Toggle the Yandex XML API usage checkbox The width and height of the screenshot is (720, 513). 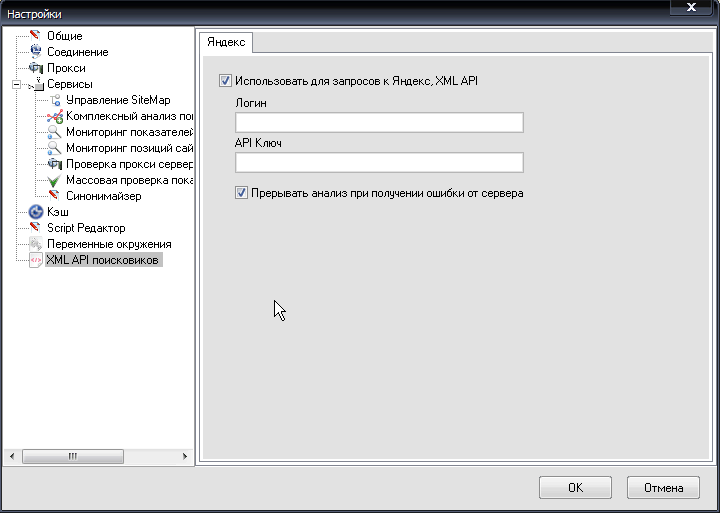pyautogui.click(x=225, y=81)
